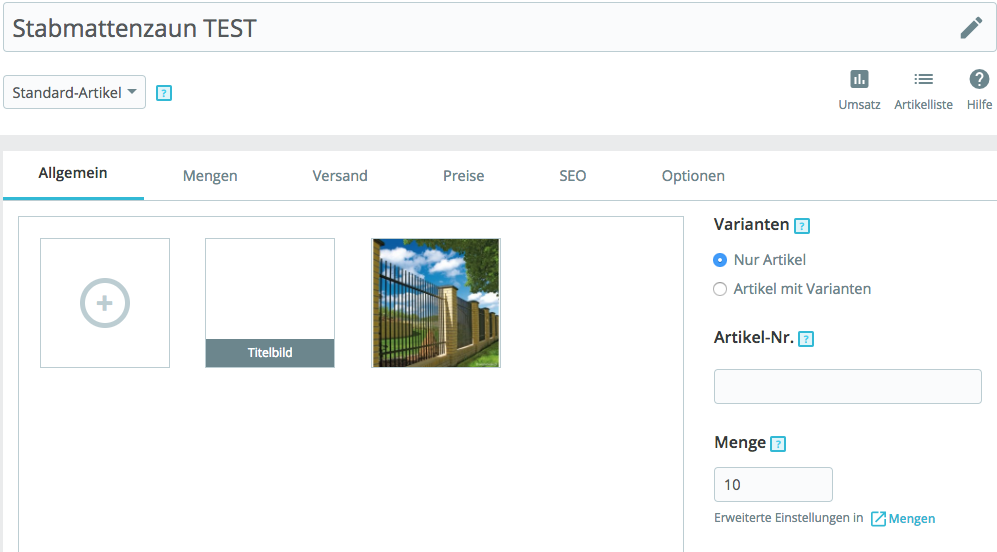Switch to the Mengen tab
This screenshot has width=997, height=552.
[x=210, y=176]
